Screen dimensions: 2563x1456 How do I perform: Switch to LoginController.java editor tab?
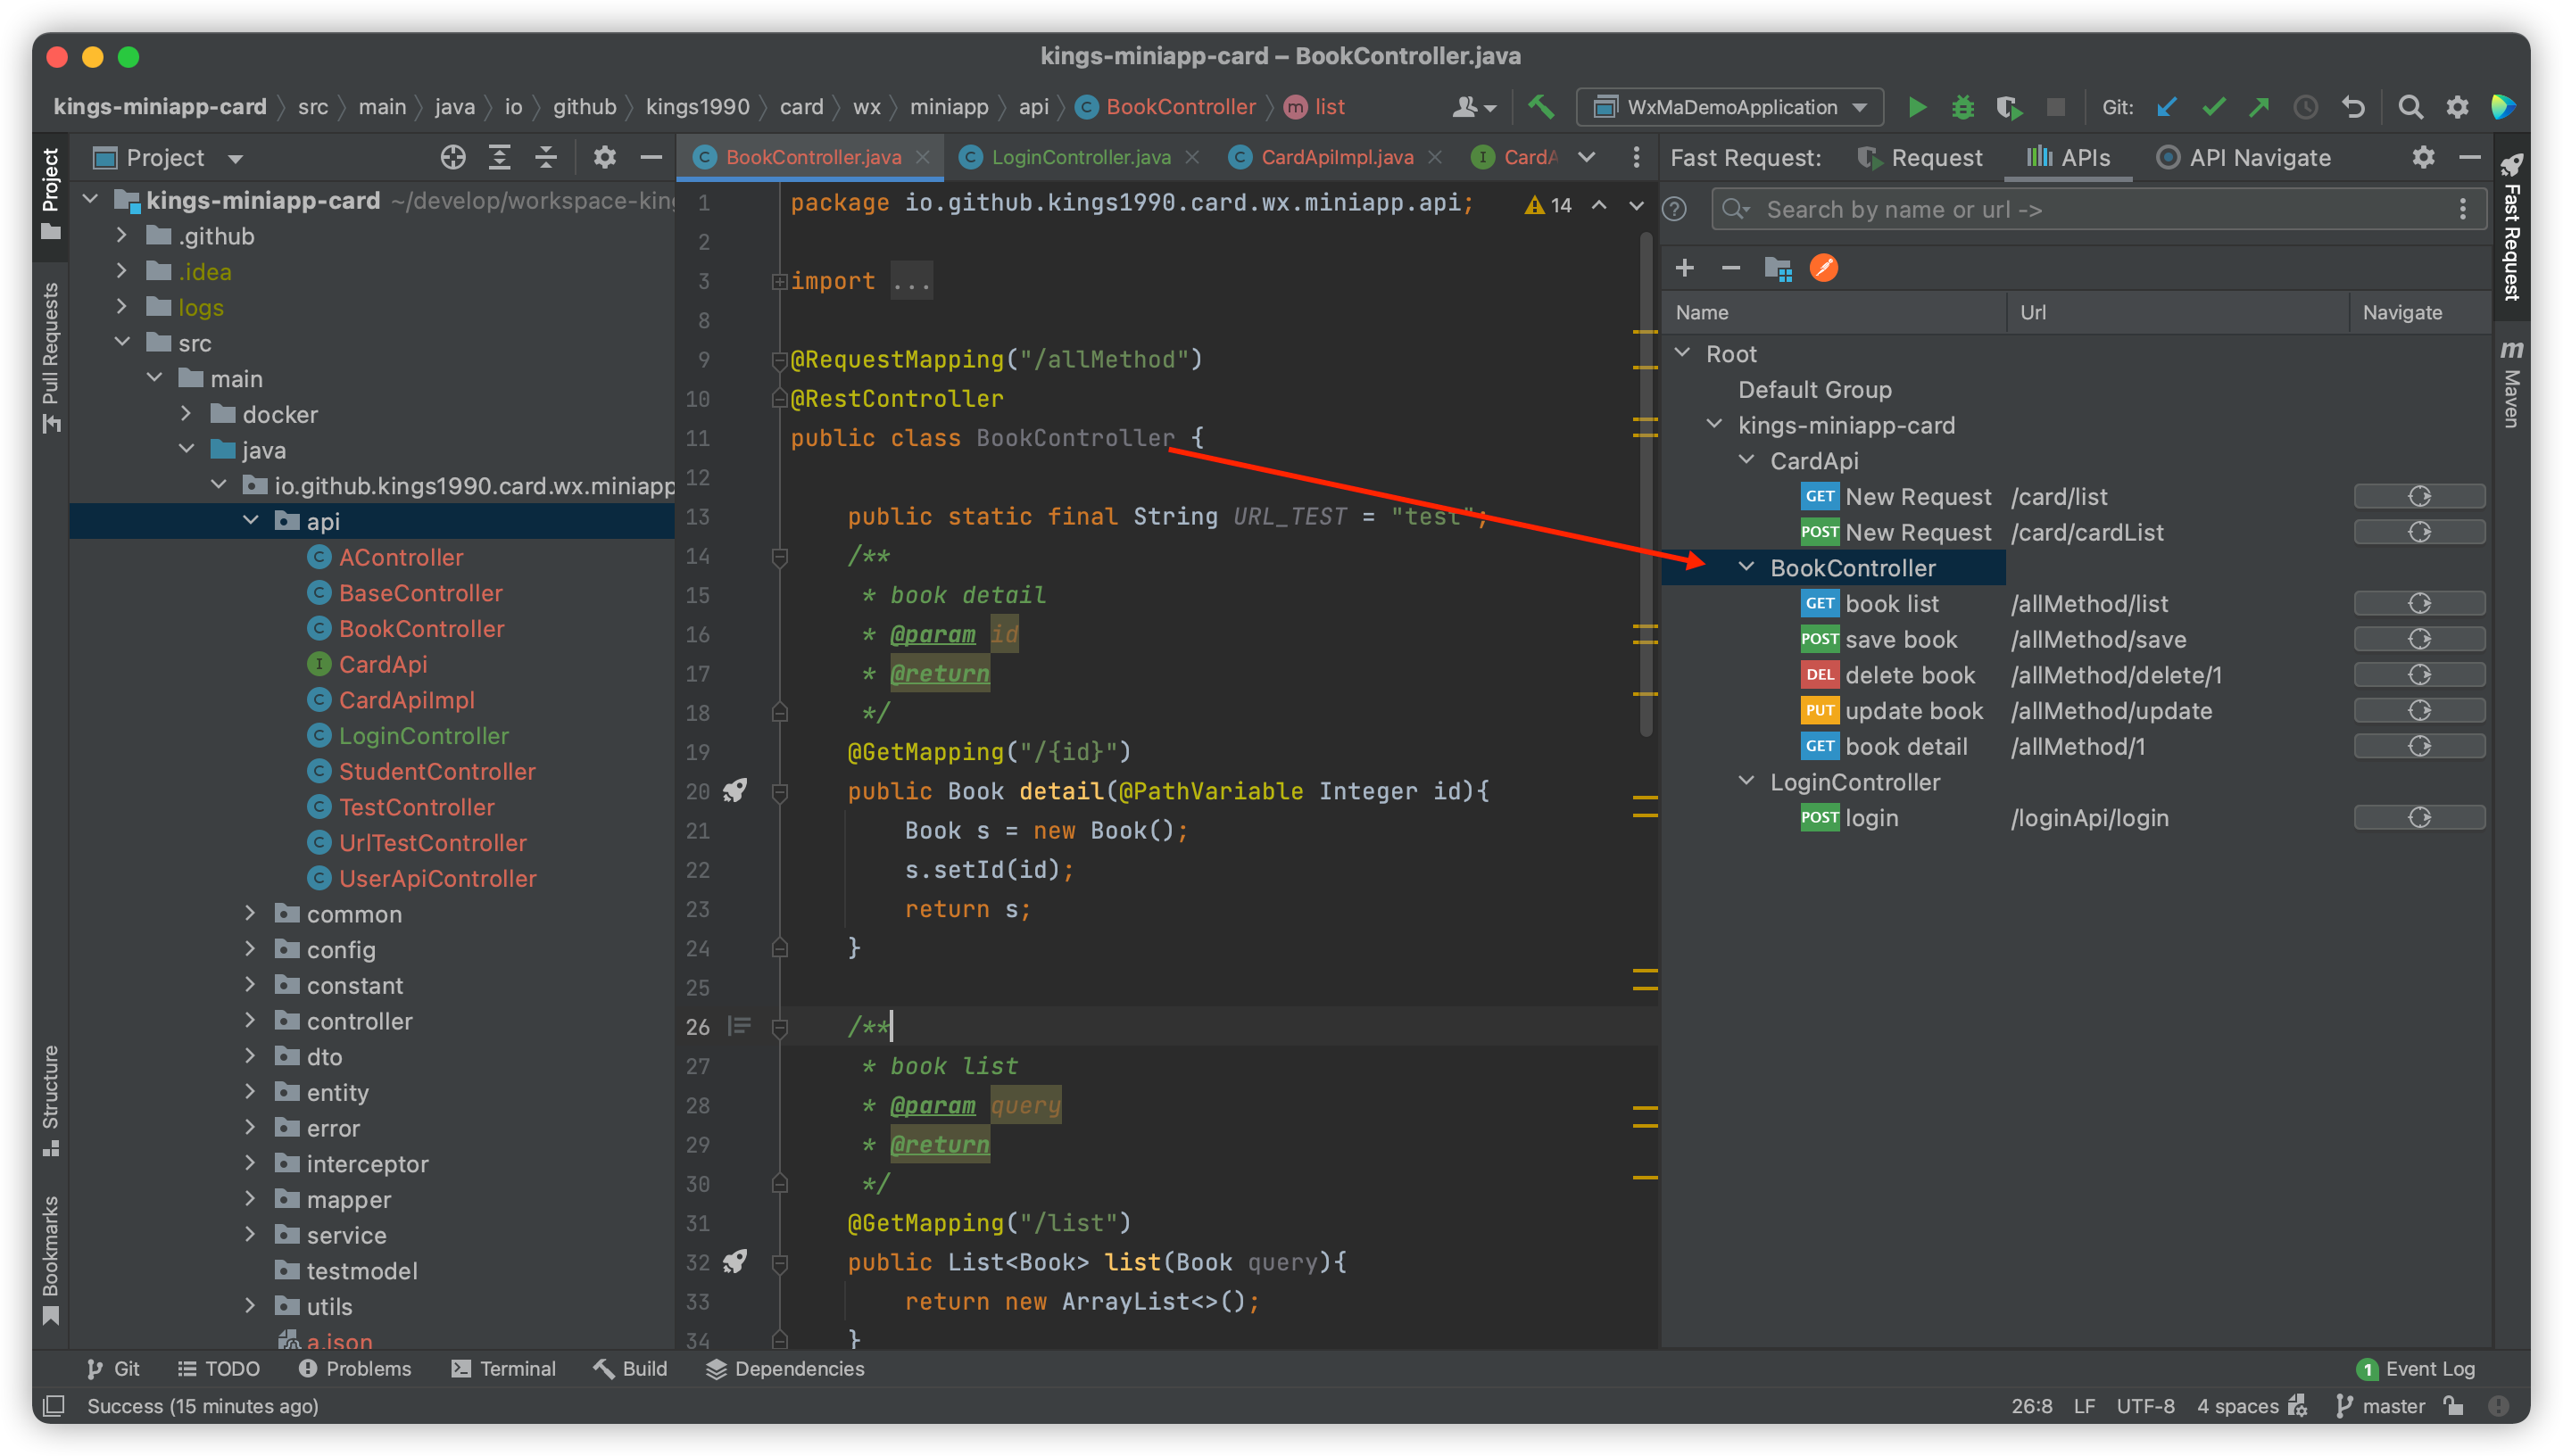[x=1079, y=158]
